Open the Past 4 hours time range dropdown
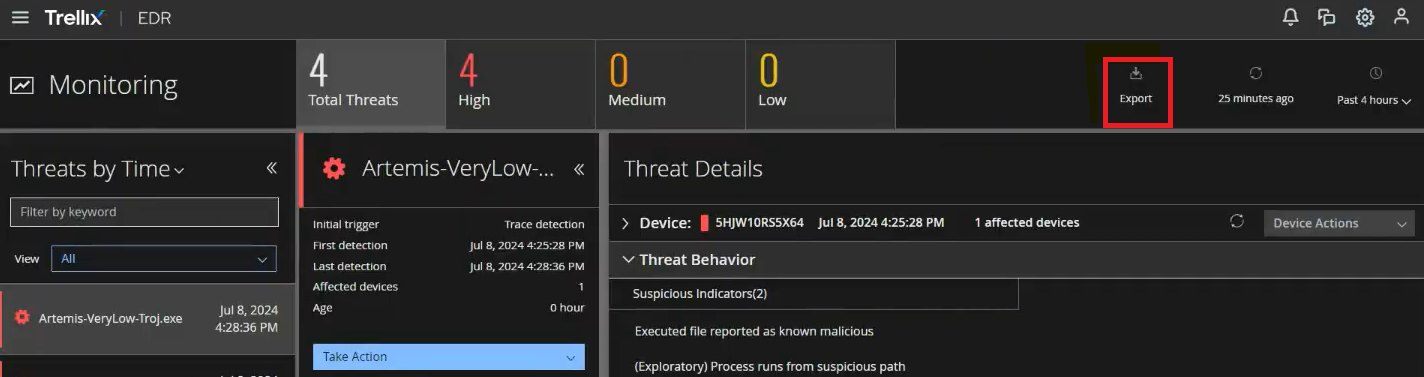 point(1374,100)
